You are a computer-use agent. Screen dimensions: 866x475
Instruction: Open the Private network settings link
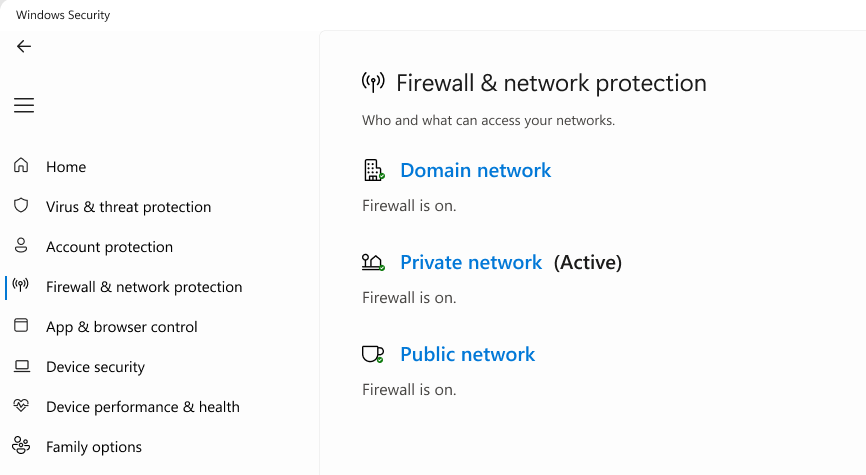(x=471, y=262)
